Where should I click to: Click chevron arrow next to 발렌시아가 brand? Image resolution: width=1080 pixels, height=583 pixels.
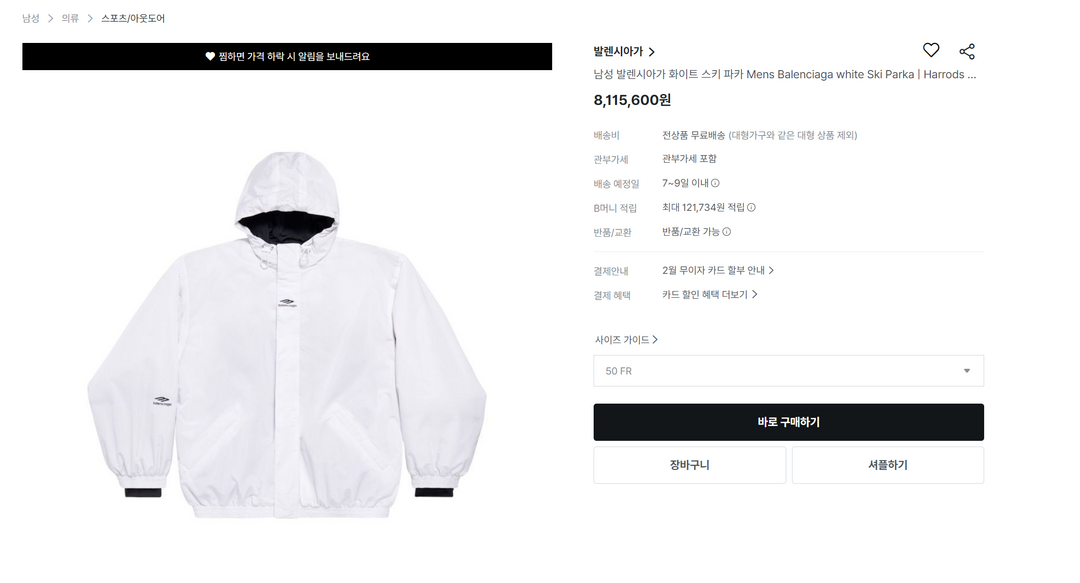click(x=652, y=52)
